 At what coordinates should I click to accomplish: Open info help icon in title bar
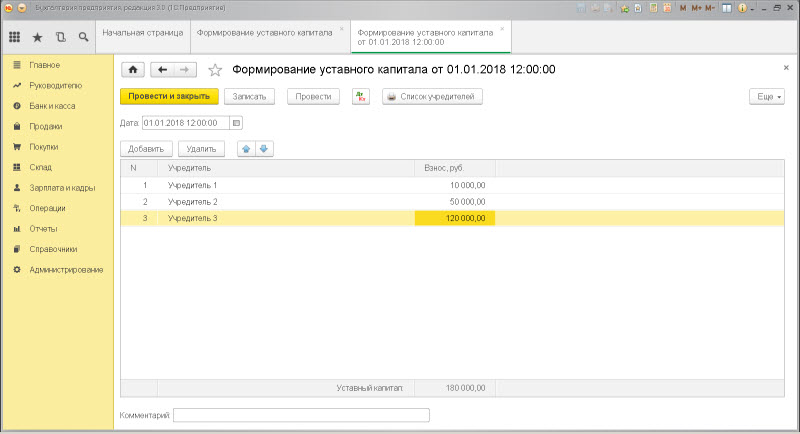(742, 8)
